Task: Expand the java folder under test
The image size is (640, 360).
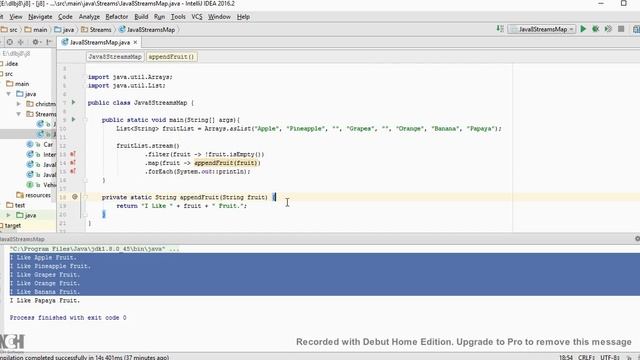Action: click(x=9, y=215)
